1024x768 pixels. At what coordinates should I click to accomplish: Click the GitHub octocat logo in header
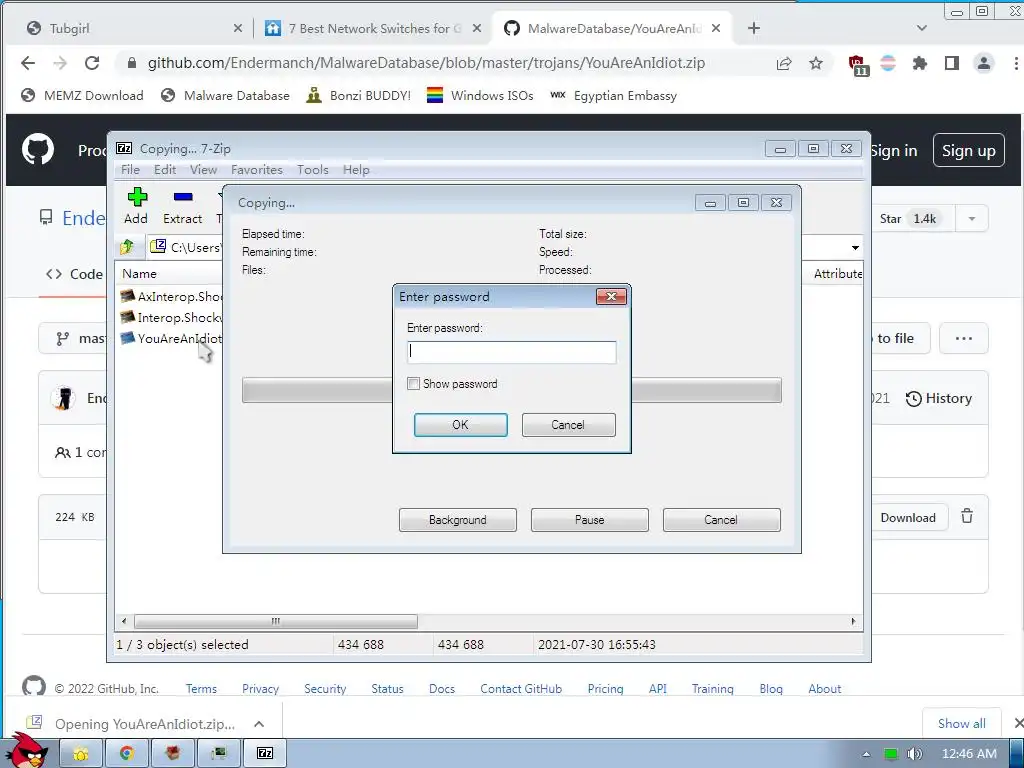[x=38, y=150]
